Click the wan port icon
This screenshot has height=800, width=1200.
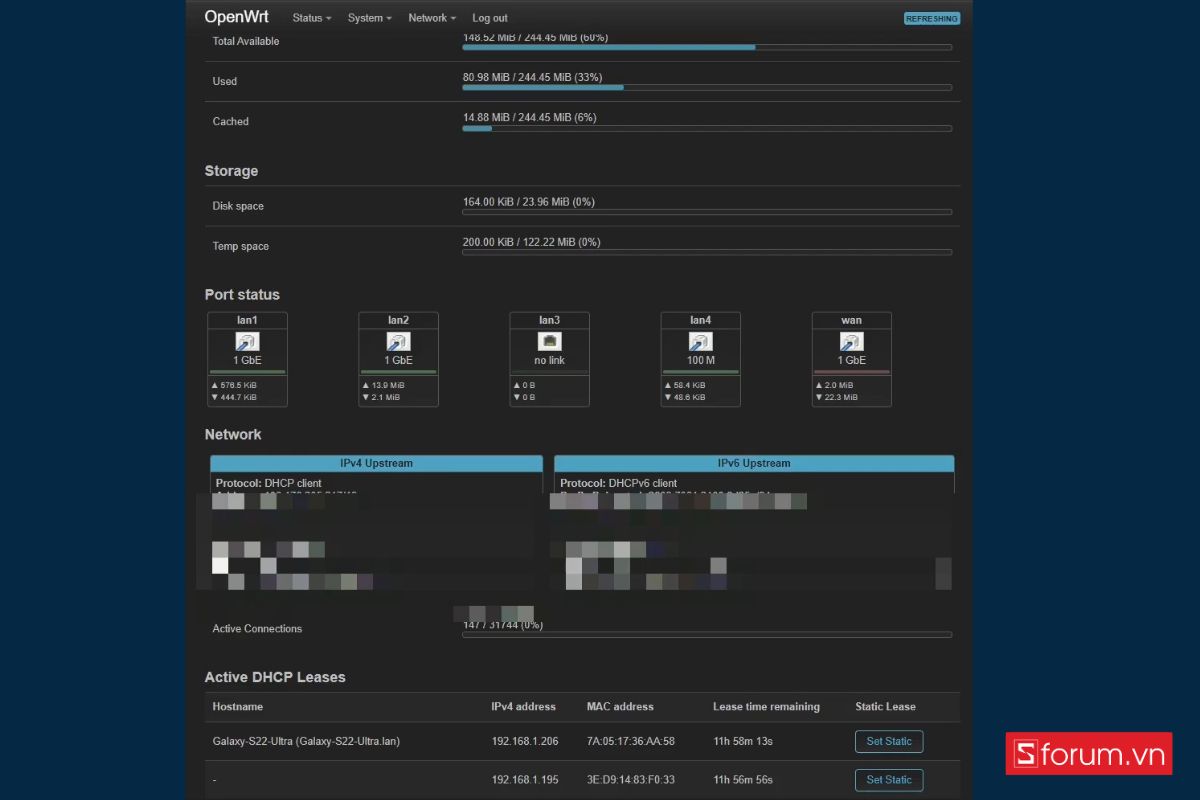[851, 342]
